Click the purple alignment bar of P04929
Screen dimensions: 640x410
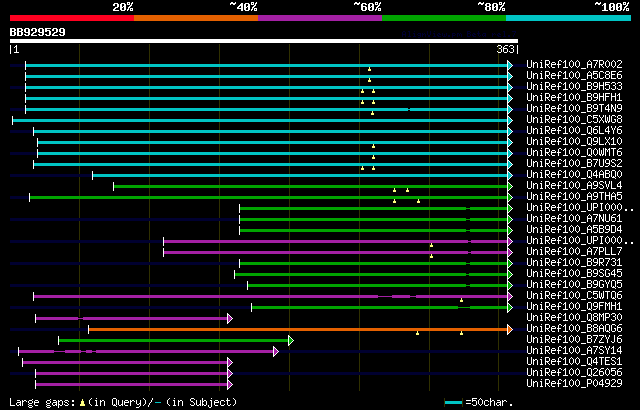[131, 385]
